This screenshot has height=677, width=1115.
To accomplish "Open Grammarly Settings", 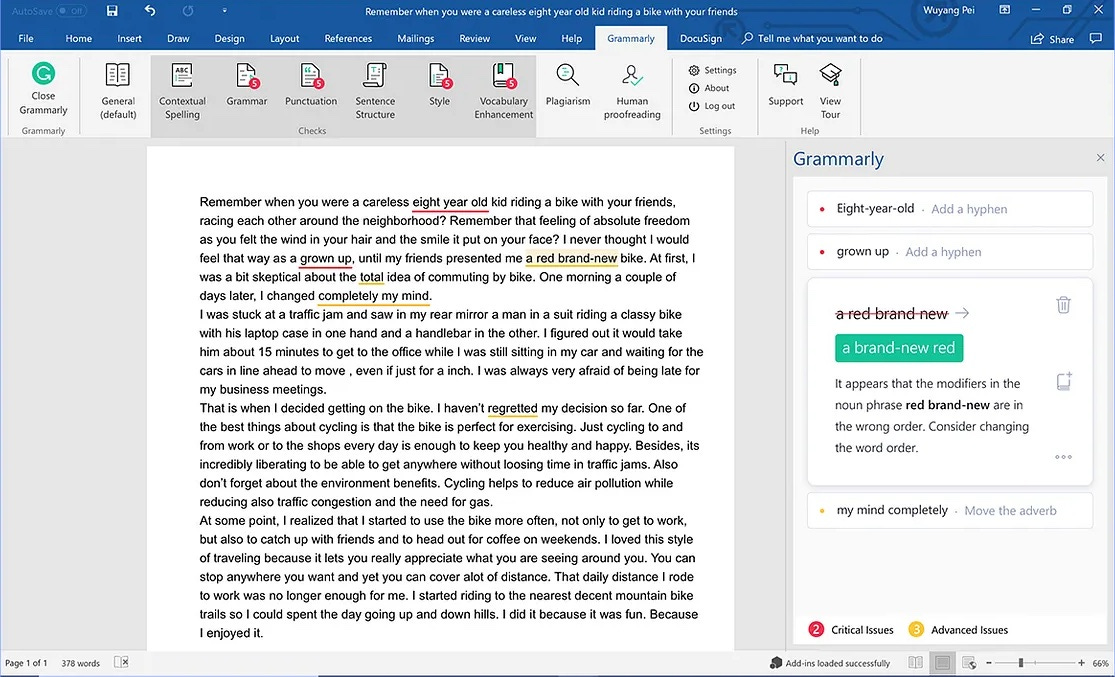I will (712, 70).
